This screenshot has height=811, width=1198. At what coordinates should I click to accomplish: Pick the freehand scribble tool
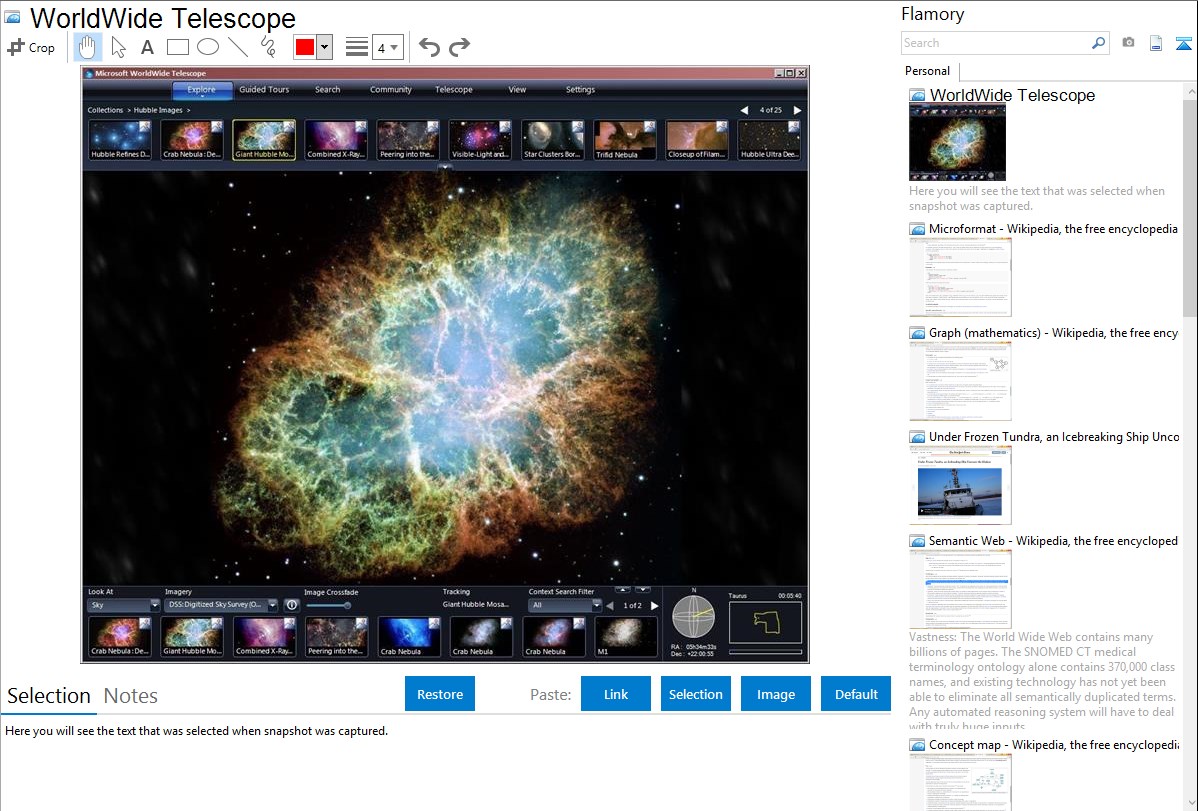268,47
